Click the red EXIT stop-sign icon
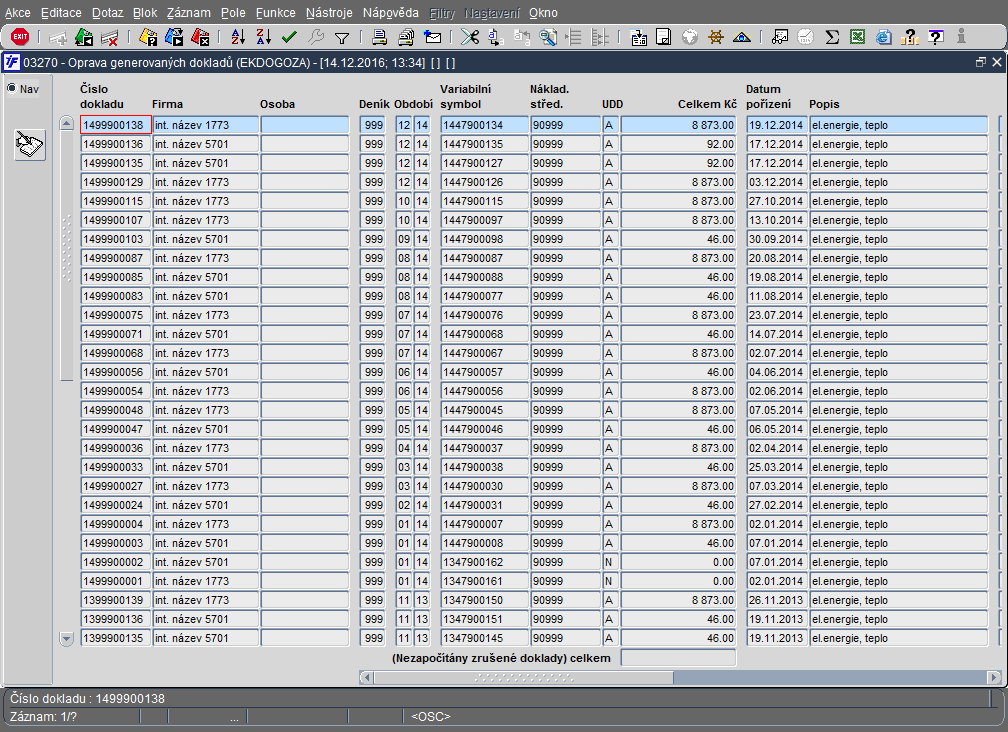Screen dimensions: 1008x732 pos(20,37)
